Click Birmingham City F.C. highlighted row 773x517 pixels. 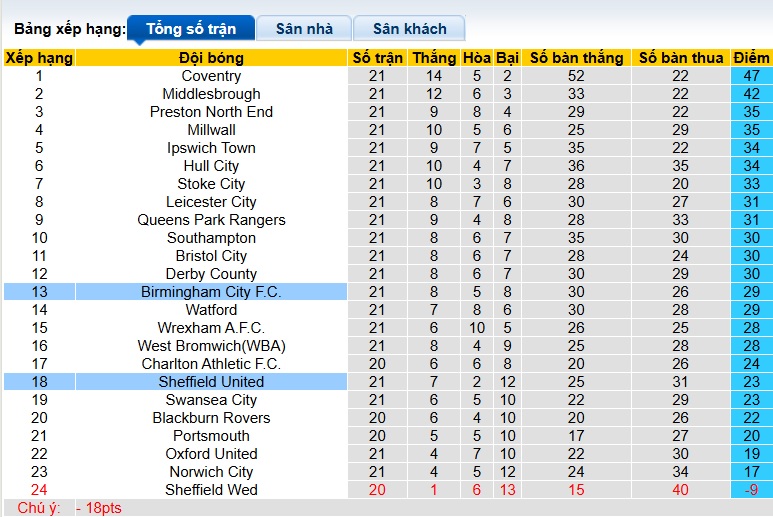(x=211, y=292)
